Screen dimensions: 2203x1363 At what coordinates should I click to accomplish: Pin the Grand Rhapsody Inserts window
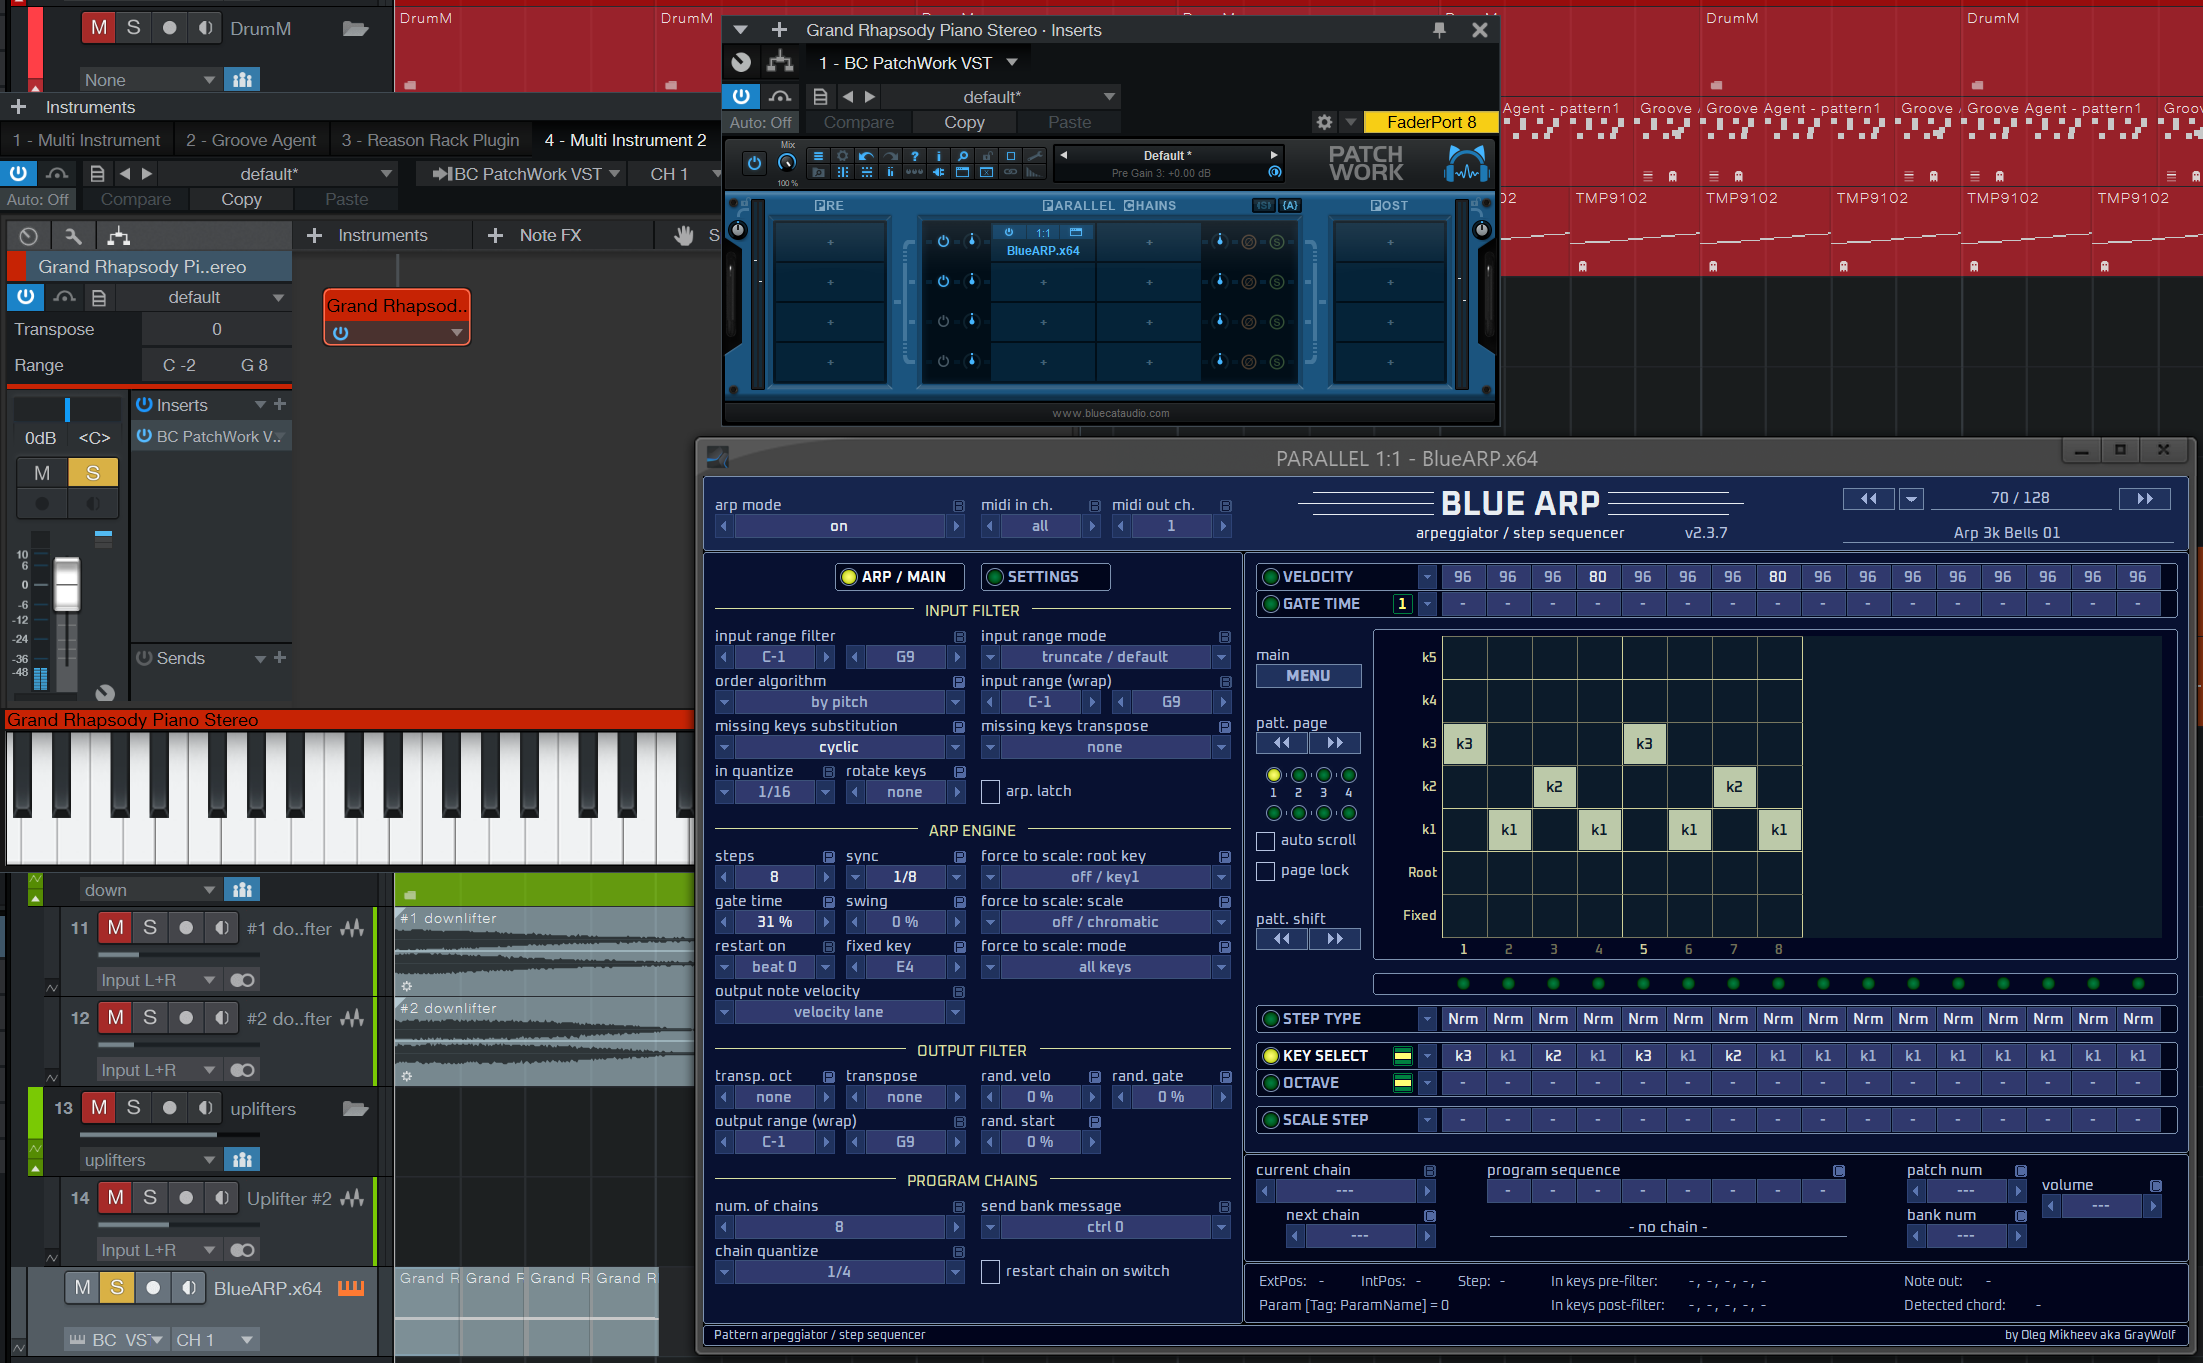click(1439, 30)
